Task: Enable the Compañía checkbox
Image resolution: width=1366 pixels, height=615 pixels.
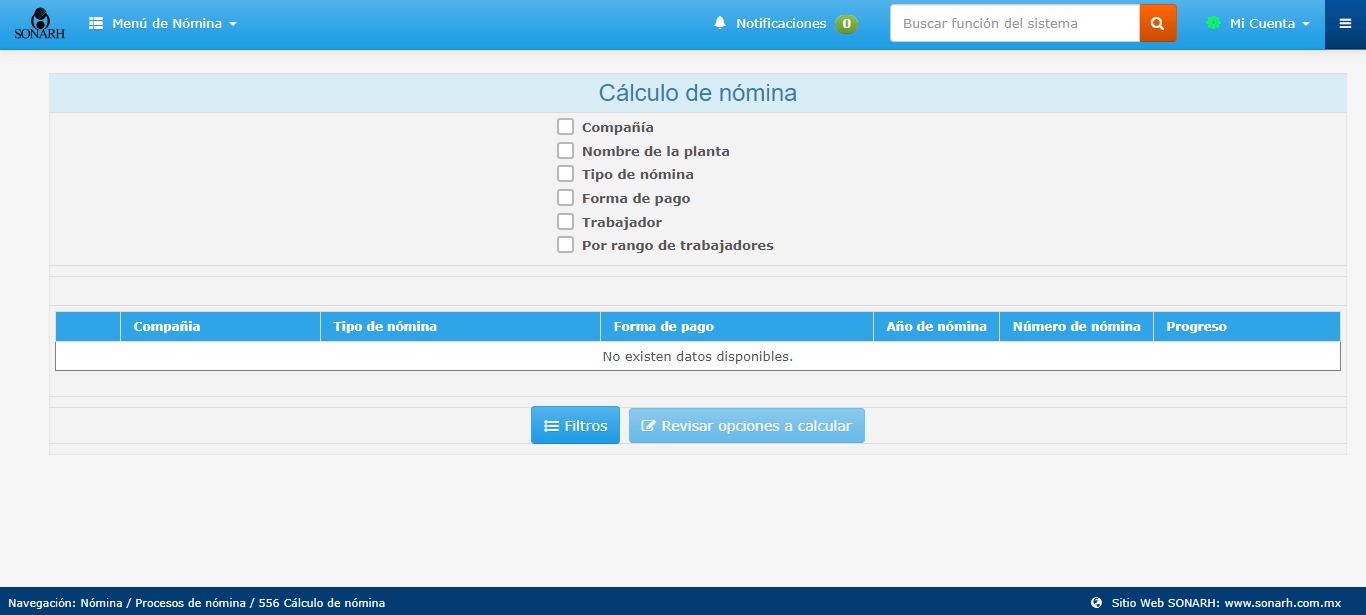Action: pyautogui.click(x=565, y=126)
